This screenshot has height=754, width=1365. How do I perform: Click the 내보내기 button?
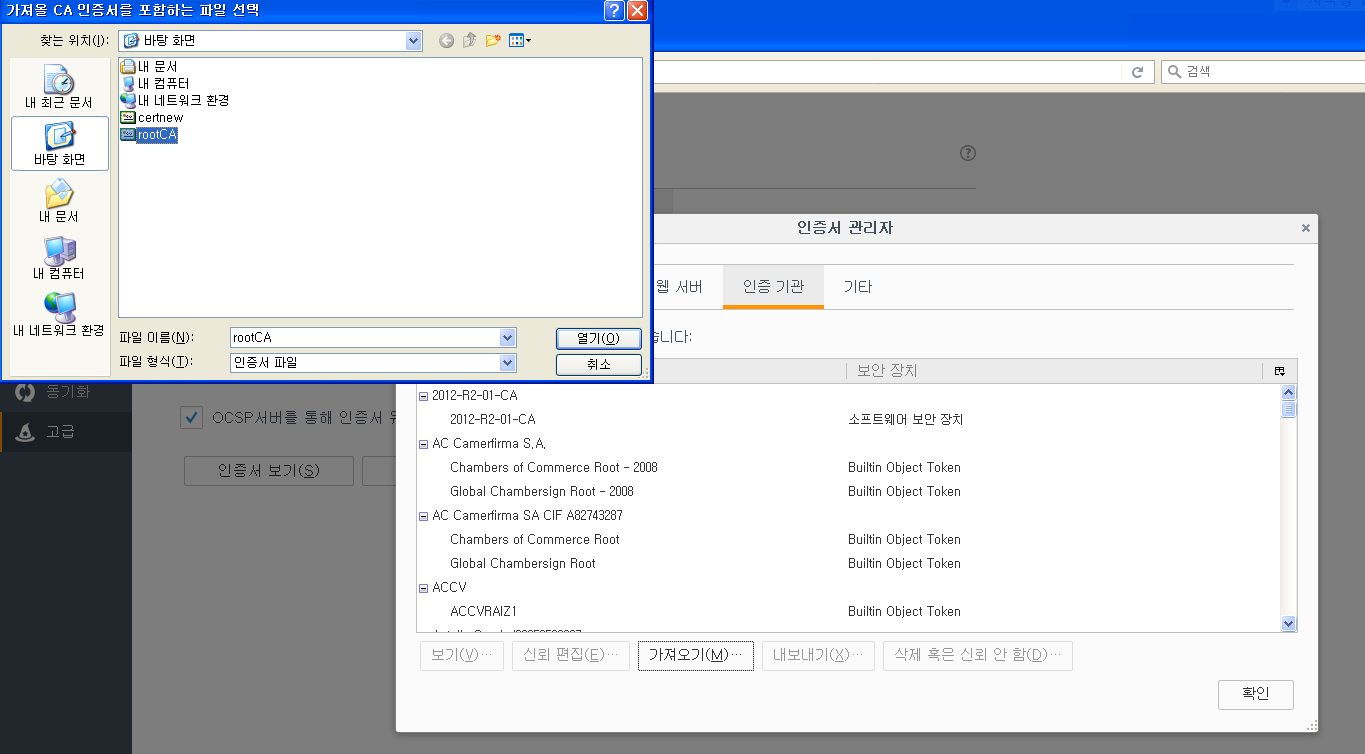[x=817, y=656]
